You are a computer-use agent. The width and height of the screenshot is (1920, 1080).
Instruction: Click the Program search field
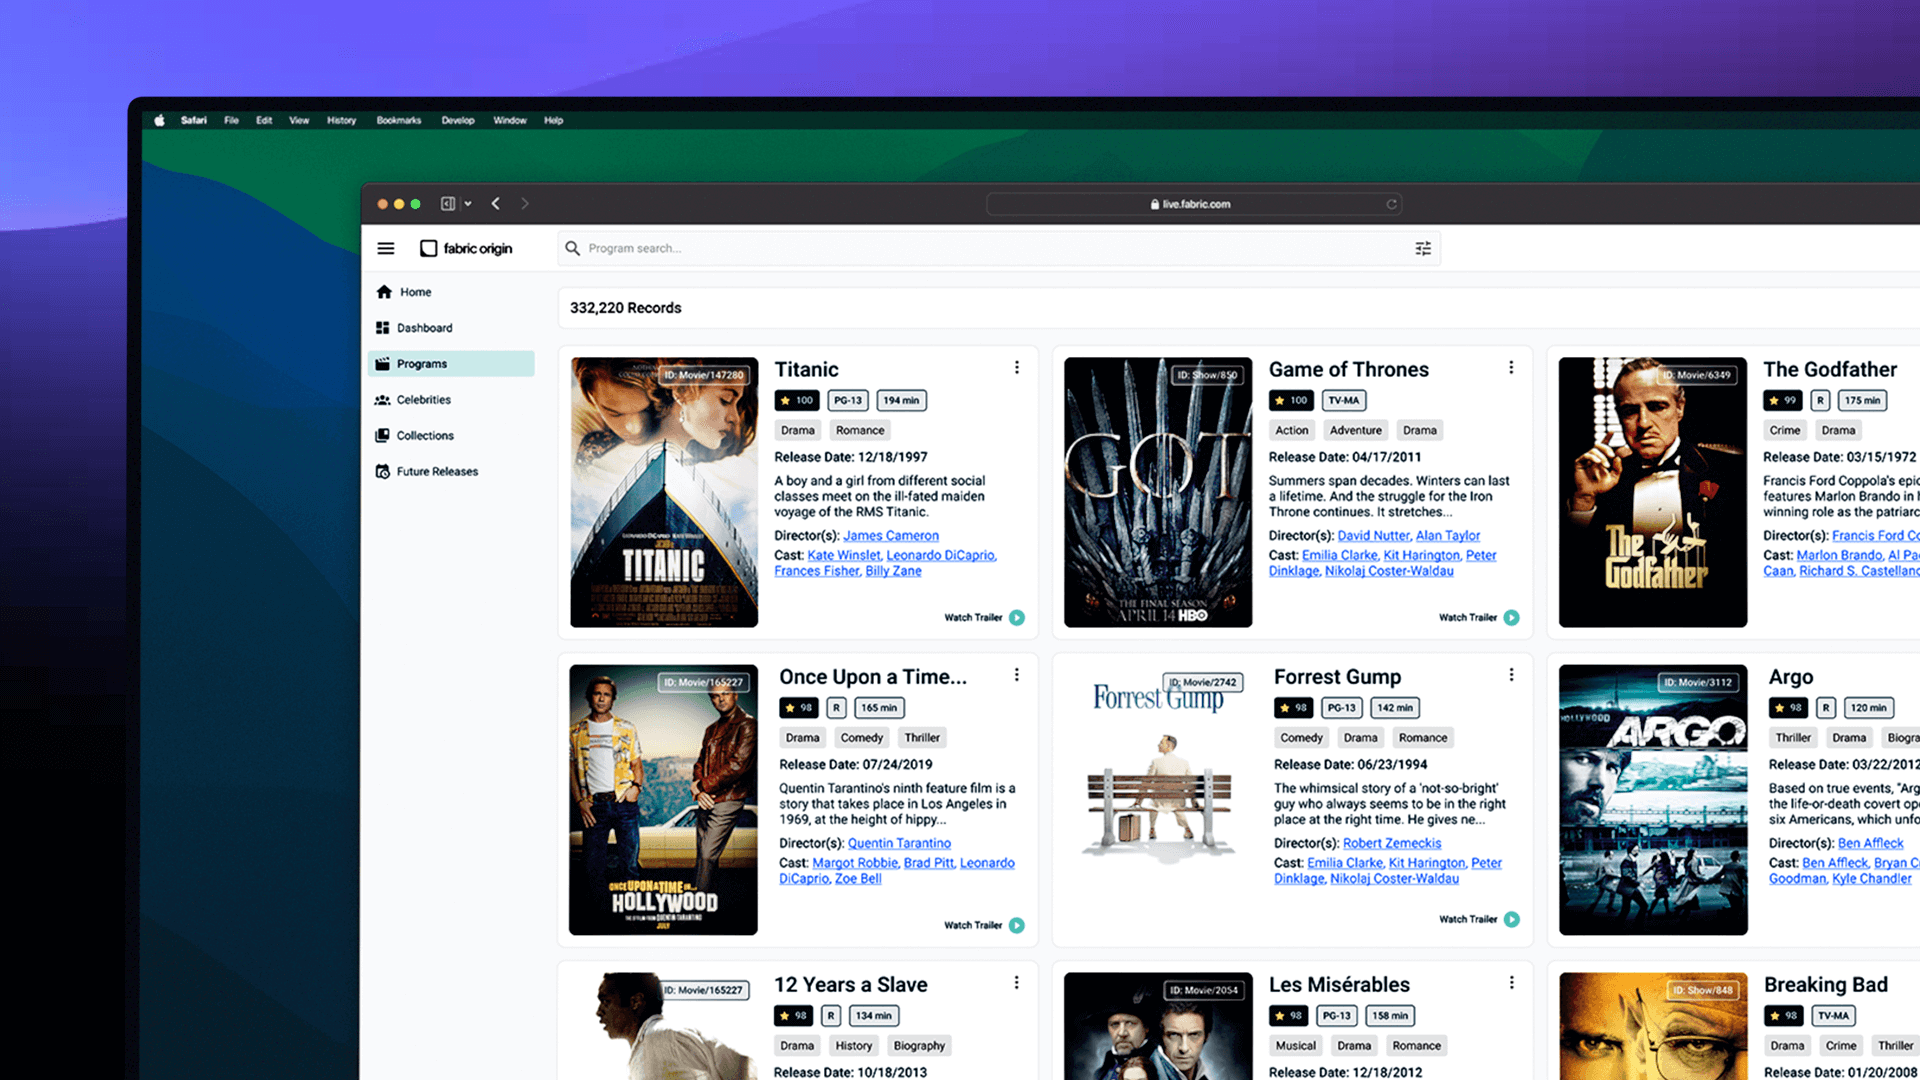point(998,248)
